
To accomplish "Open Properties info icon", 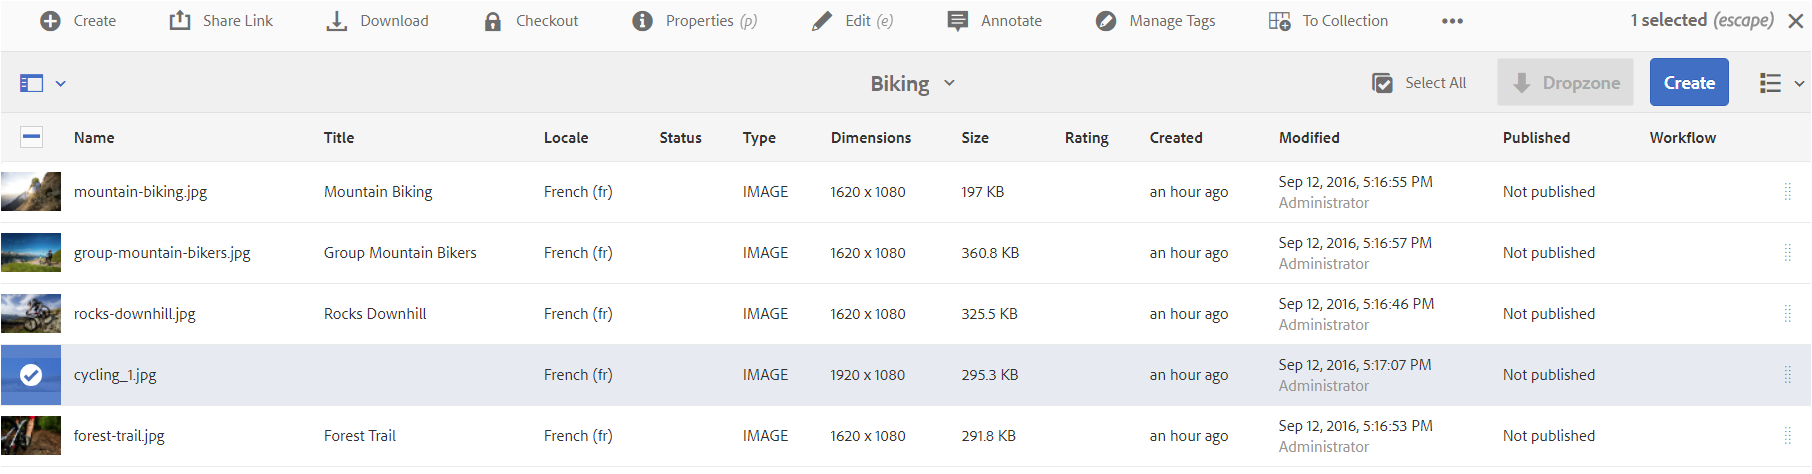I will coord(643,21).
